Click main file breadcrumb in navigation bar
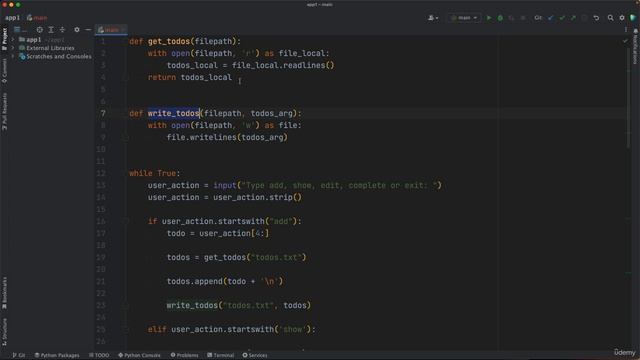Image resolution: width=640 pixels, height=360 pixels. click(x=37, y=18)
